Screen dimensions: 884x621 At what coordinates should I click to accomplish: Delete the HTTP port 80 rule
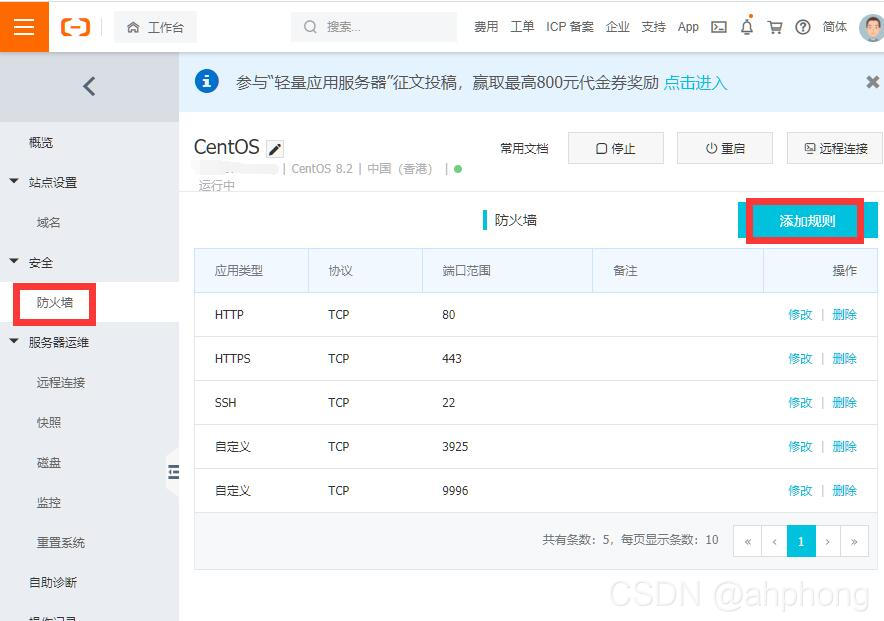(844, 314)
